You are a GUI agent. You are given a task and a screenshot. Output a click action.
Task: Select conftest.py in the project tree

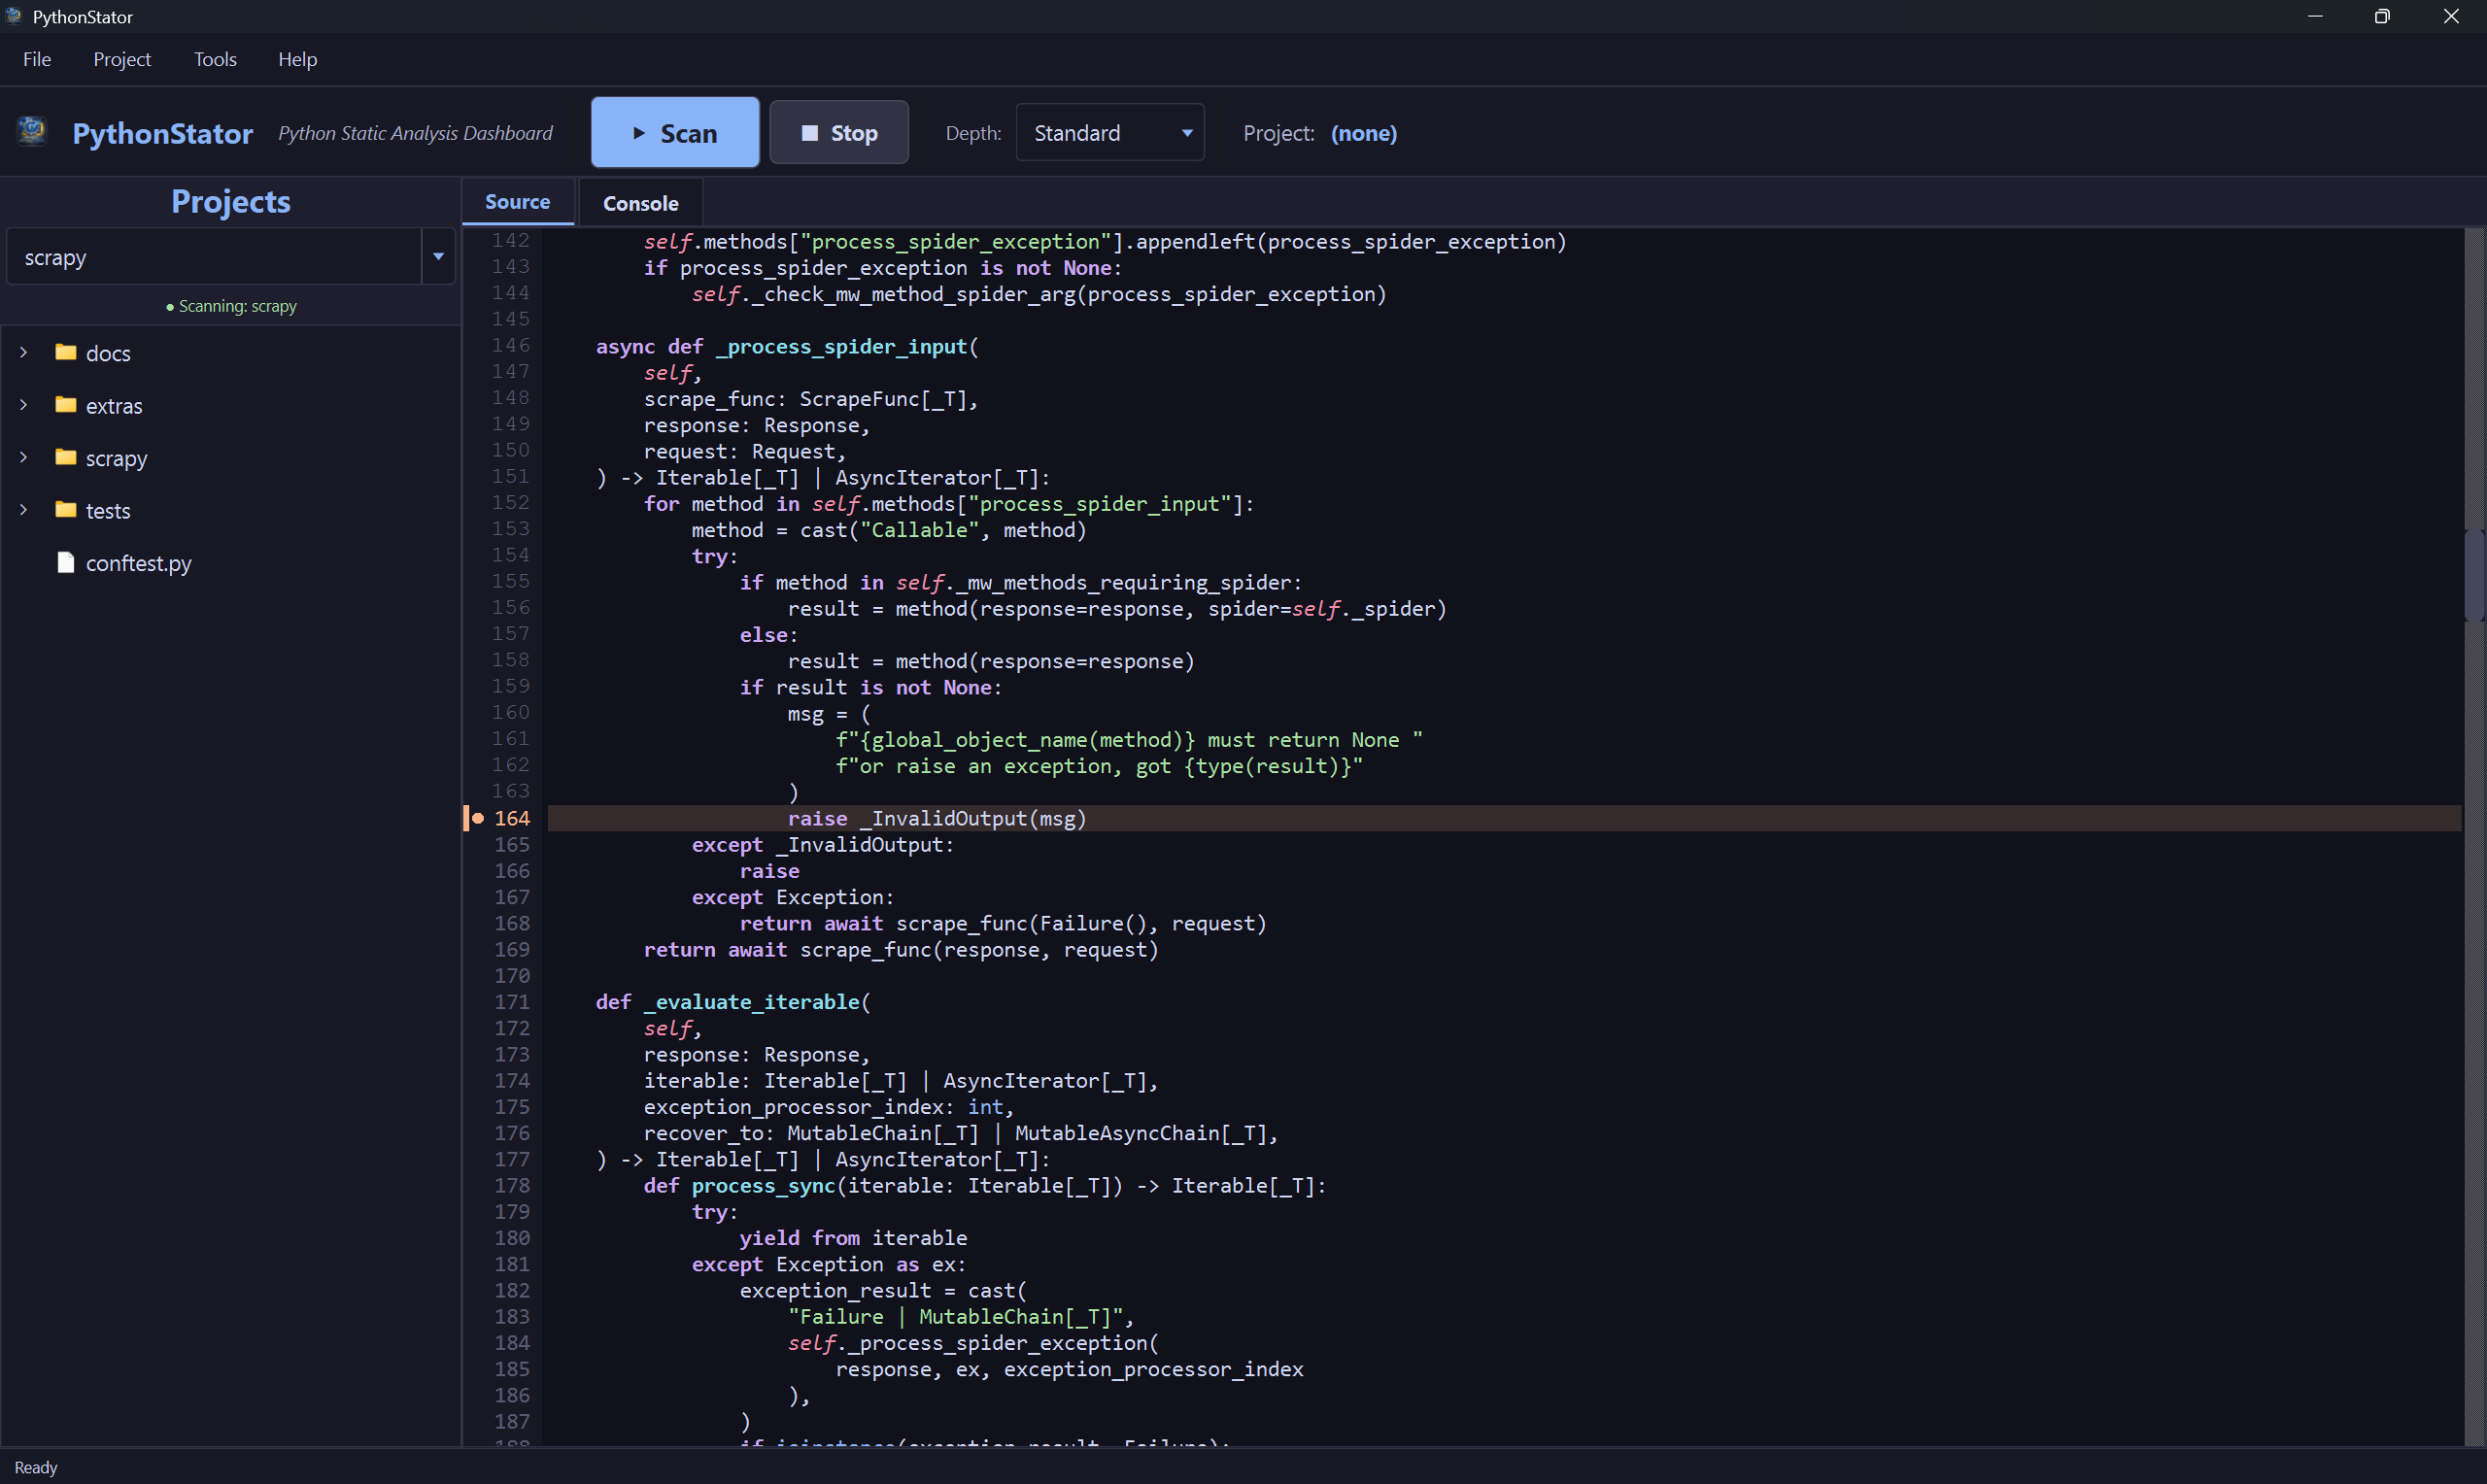pos(138,563)
